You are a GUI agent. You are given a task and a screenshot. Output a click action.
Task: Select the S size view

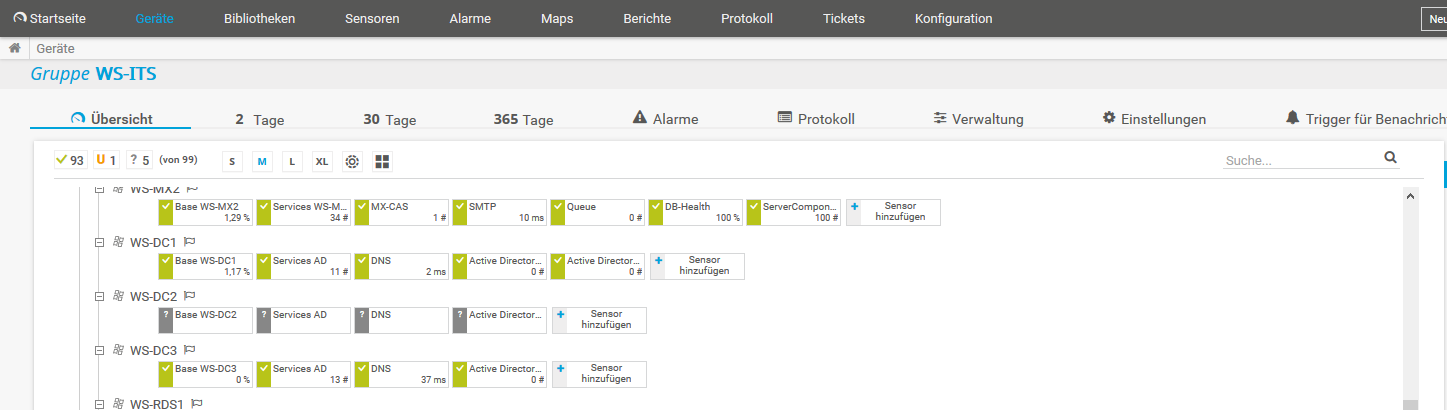coord(232,161)
